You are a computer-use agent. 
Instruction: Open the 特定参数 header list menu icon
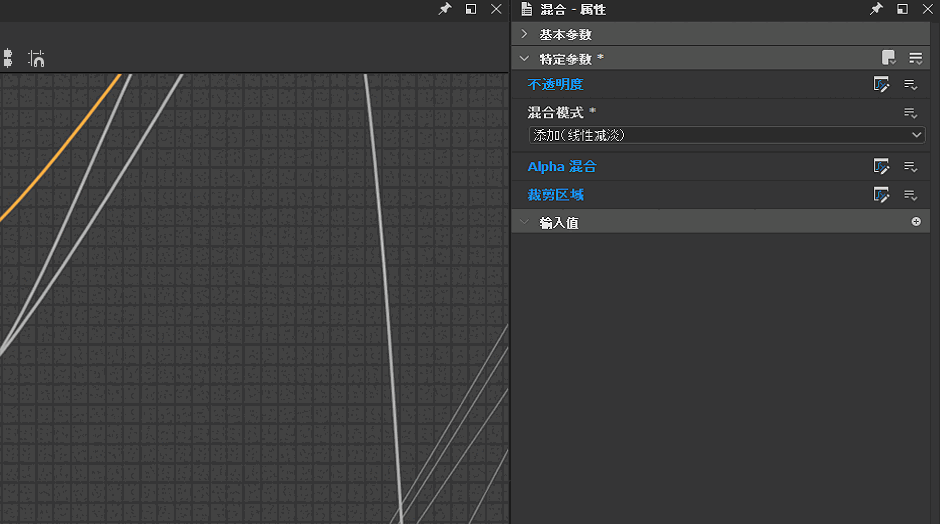915,58
